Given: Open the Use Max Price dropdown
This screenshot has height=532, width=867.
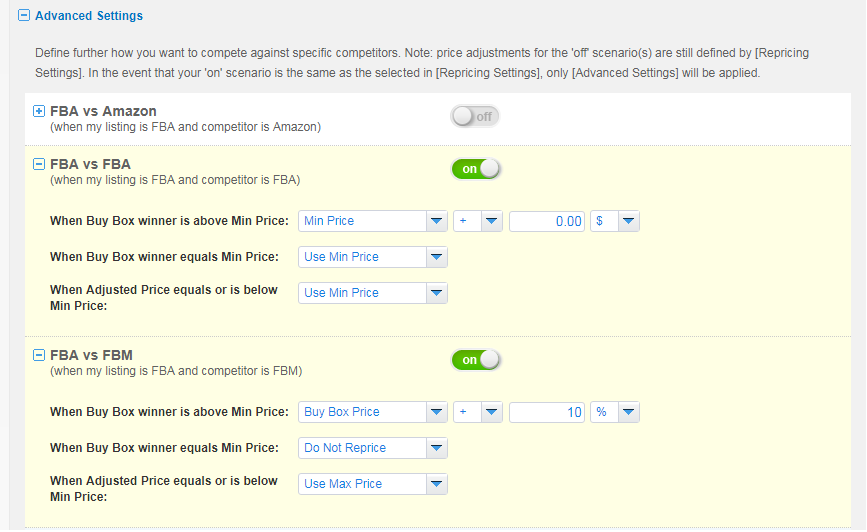Looking at the screenshot, I should click(373, 484).
